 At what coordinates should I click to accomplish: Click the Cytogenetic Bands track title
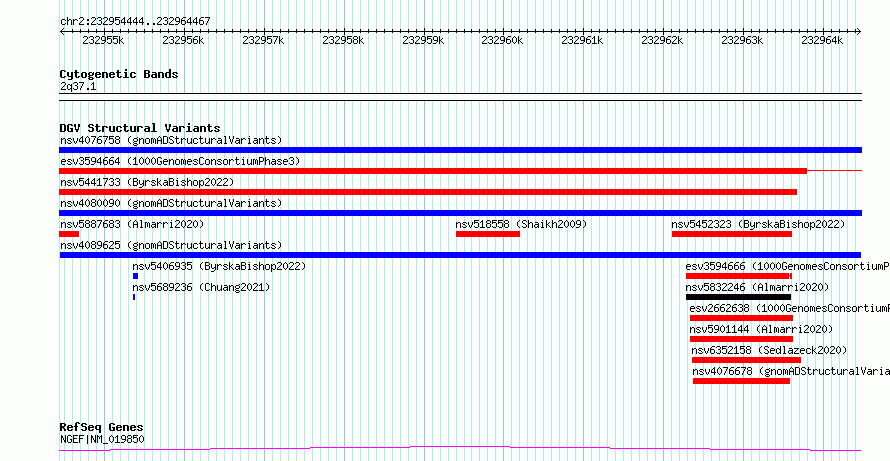[119, 74]
